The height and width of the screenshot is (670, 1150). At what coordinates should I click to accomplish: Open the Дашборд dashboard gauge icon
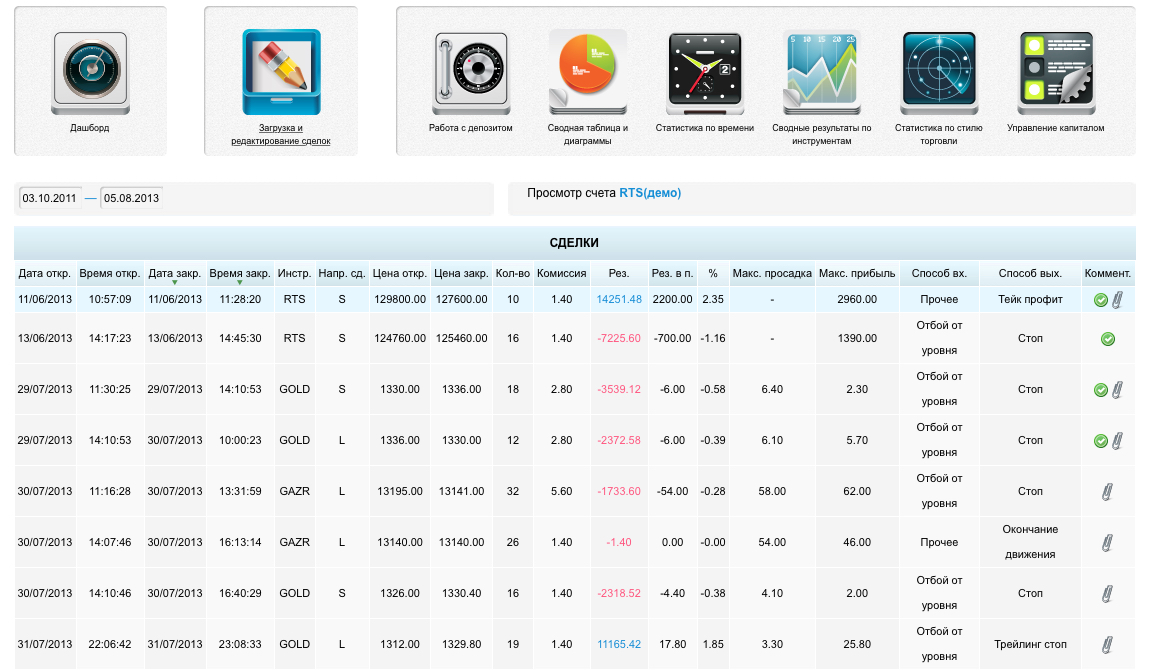click(x=90, y=68)
